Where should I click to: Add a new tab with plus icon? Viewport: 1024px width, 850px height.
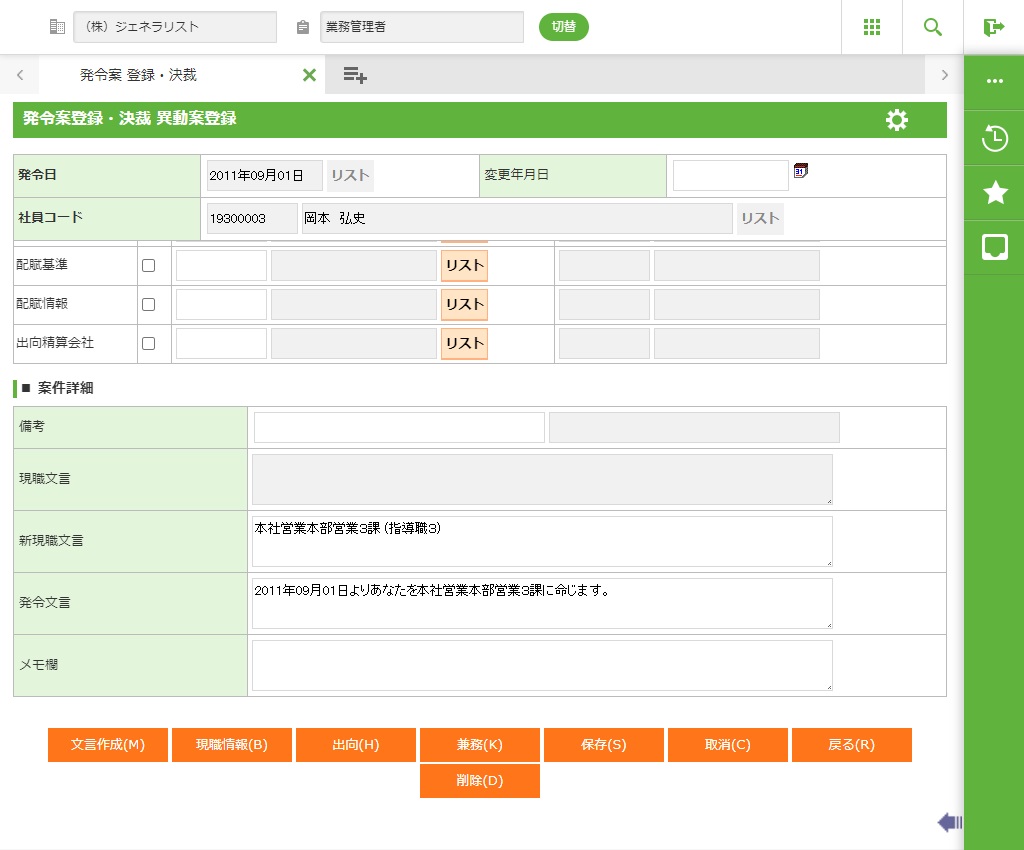354,75
